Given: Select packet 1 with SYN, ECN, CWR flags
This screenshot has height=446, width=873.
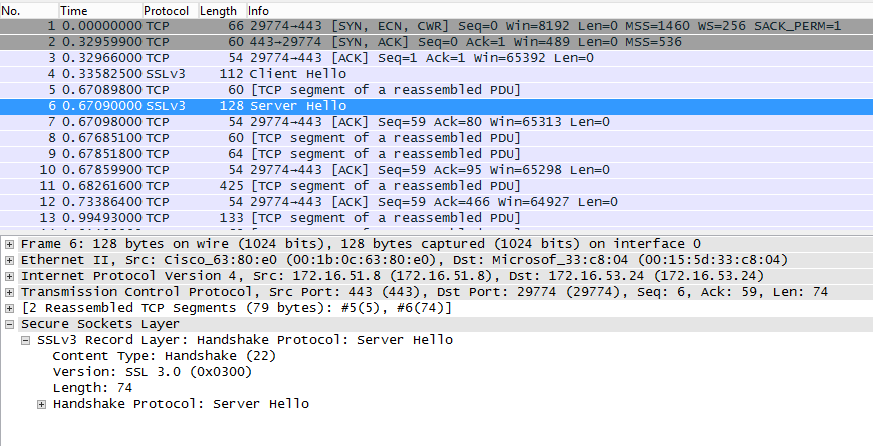Looking at the screenshot, I should tap(400, 26).
